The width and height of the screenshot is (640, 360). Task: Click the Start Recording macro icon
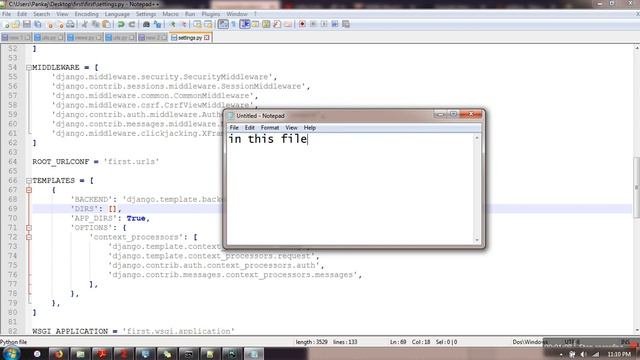[302, 24]
